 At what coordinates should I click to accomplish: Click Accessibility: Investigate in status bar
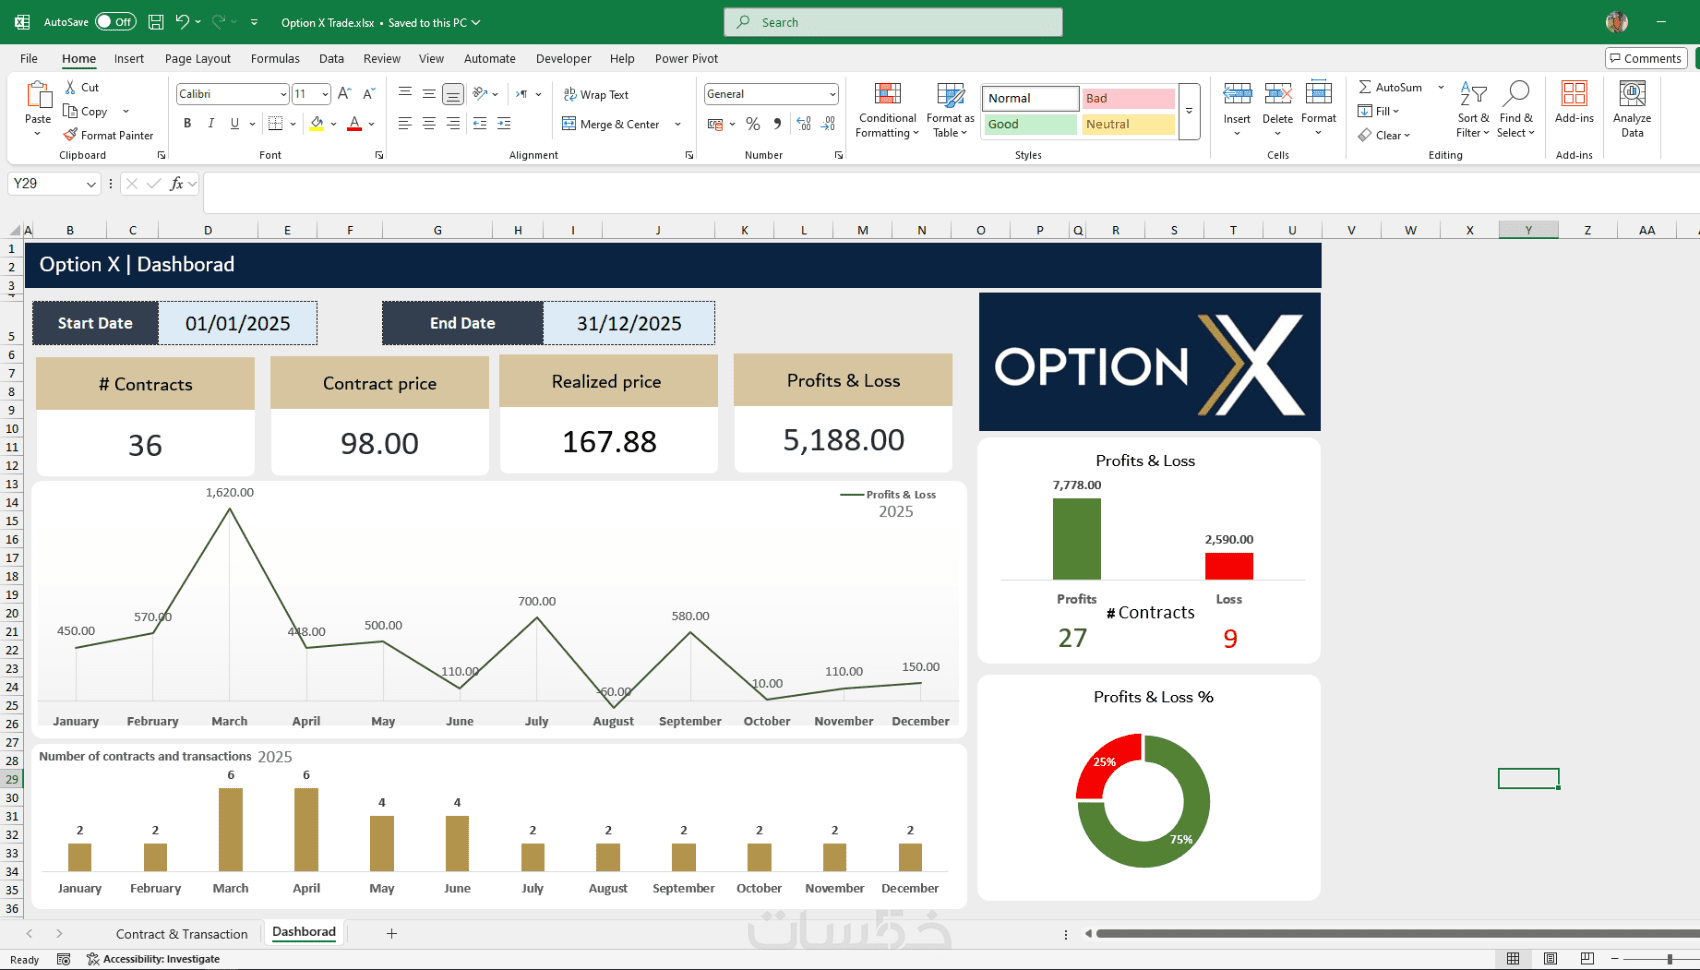[x=153, y=959]
